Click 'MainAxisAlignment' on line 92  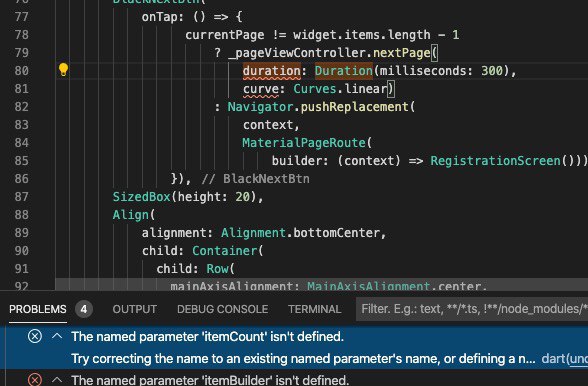tap(368, 286)
